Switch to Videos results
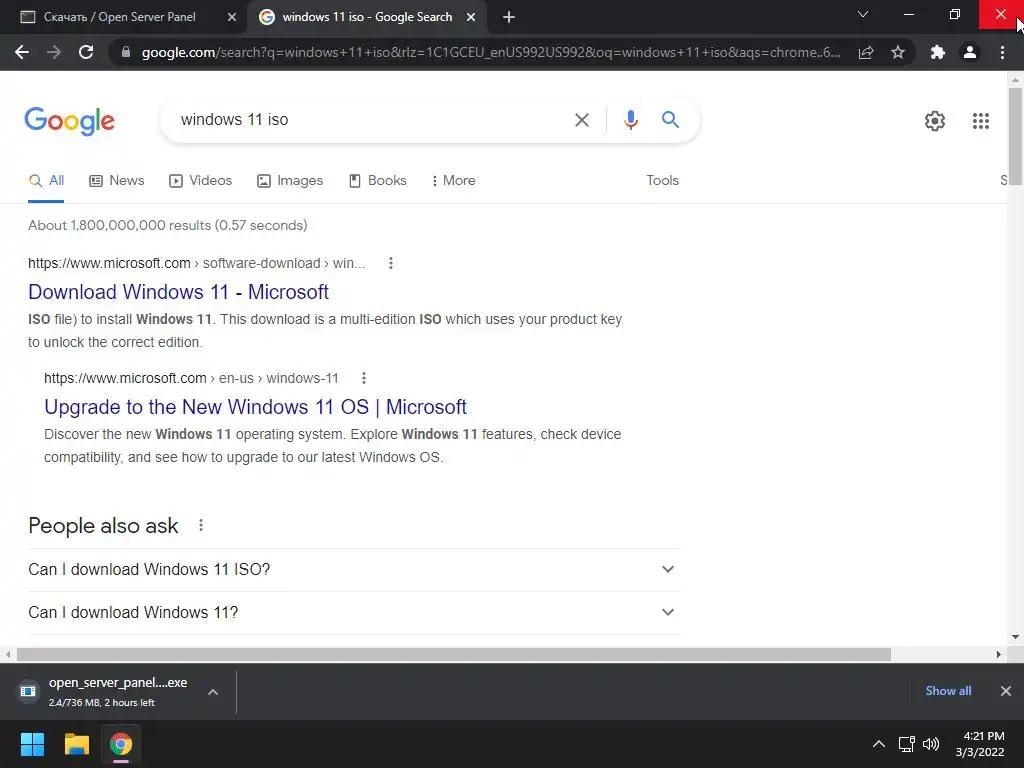Image resolution: width=1024 pixels, height=768 pixels. [x=200, y=181]
